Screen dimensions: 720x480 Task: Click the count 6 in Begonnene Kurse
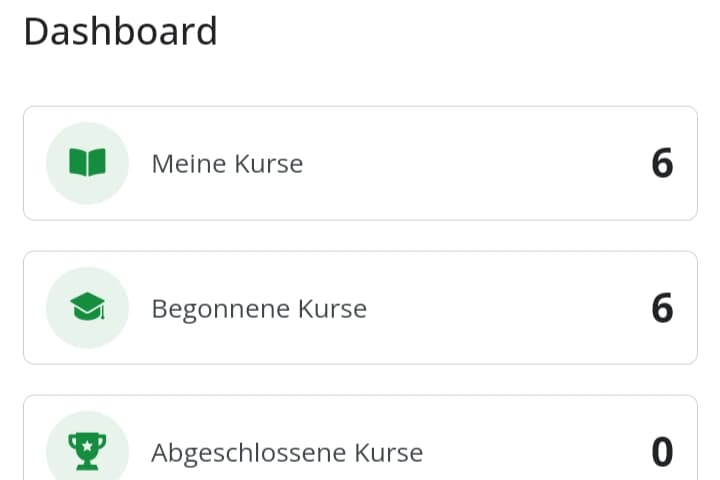click(x=662, y=308)
